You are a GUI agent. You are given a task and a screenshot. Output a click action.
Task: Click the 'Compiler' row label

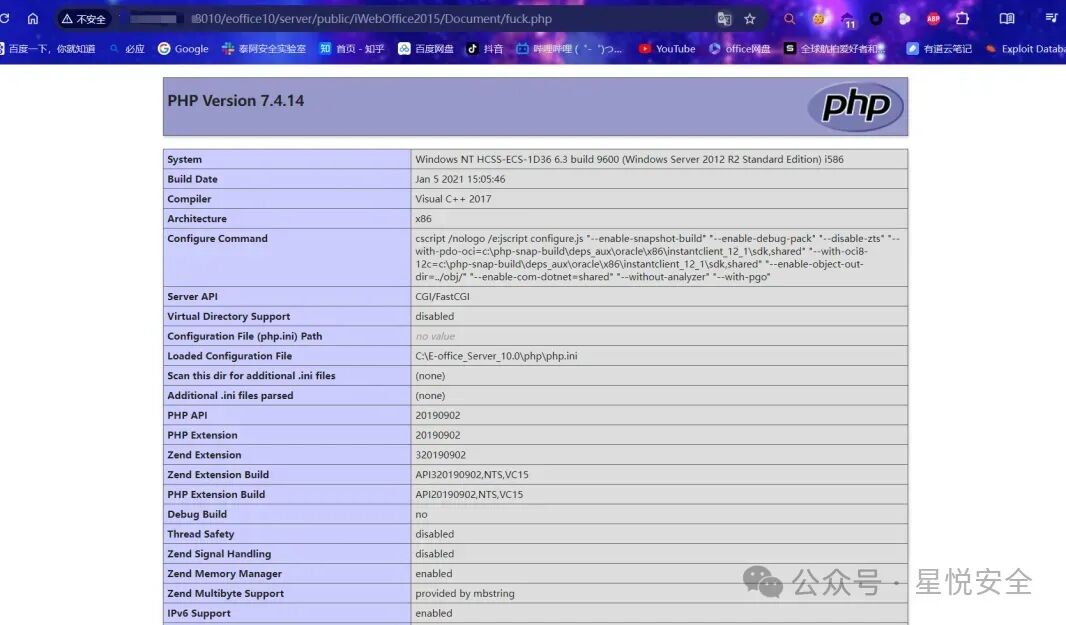[x=189, y=199]
